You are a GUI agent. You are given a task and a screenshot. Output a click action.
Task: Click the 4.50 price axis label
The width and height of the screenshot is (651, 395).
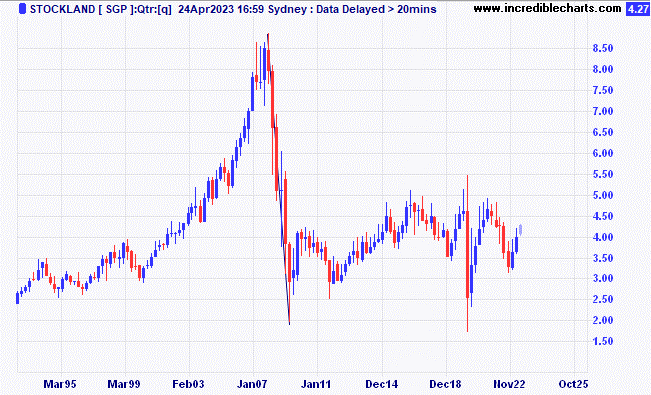pyautogui.click(x=603, y=216)
